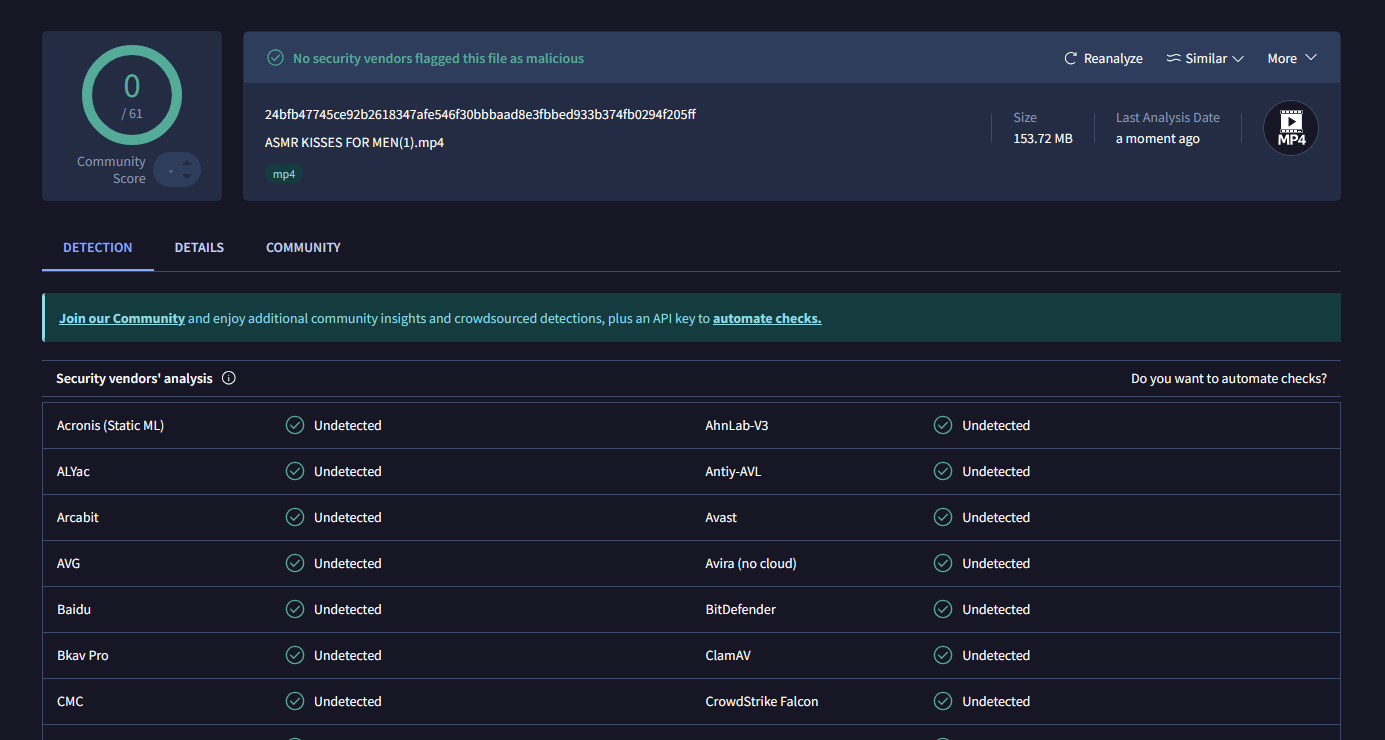Click the Bkav Pro Undetected check icon
Viewport: 1385px width, 740px height.
pyautogui.click(x=295, y=655)
